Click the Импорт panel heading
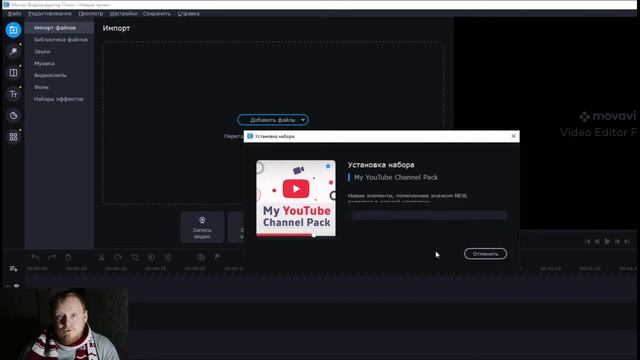This screenshot has height=360, width=640. coord(116,28)
